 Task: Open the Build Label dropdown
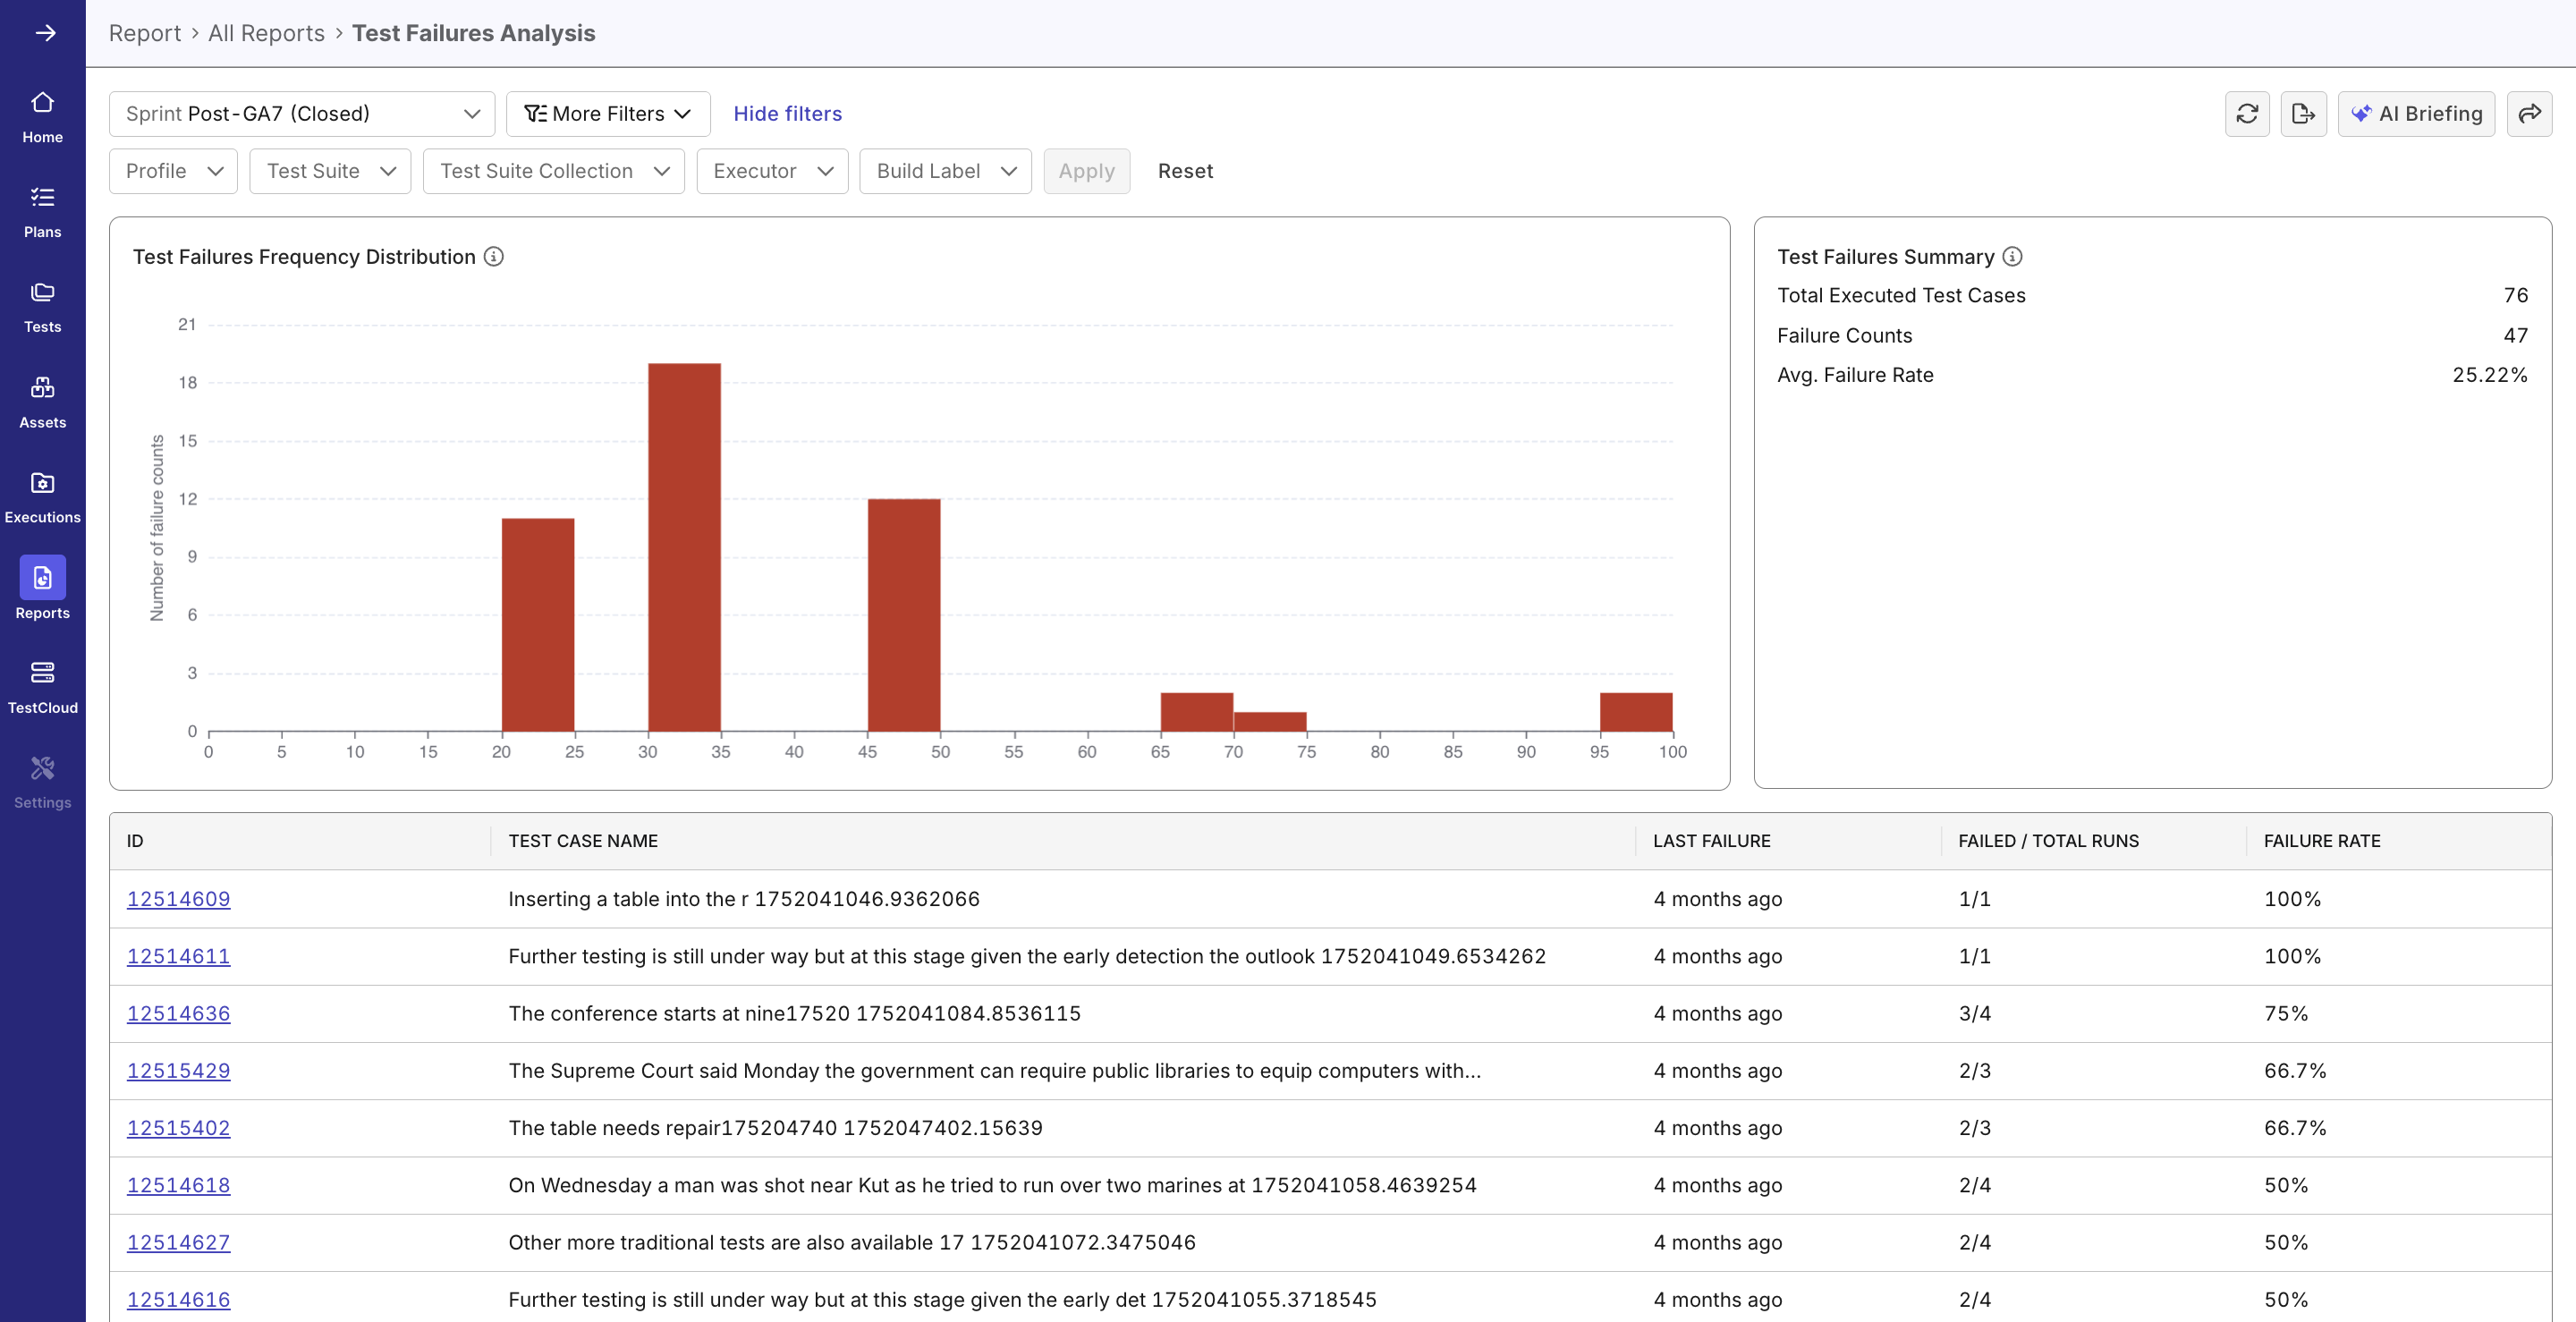(x=944, y=171)
